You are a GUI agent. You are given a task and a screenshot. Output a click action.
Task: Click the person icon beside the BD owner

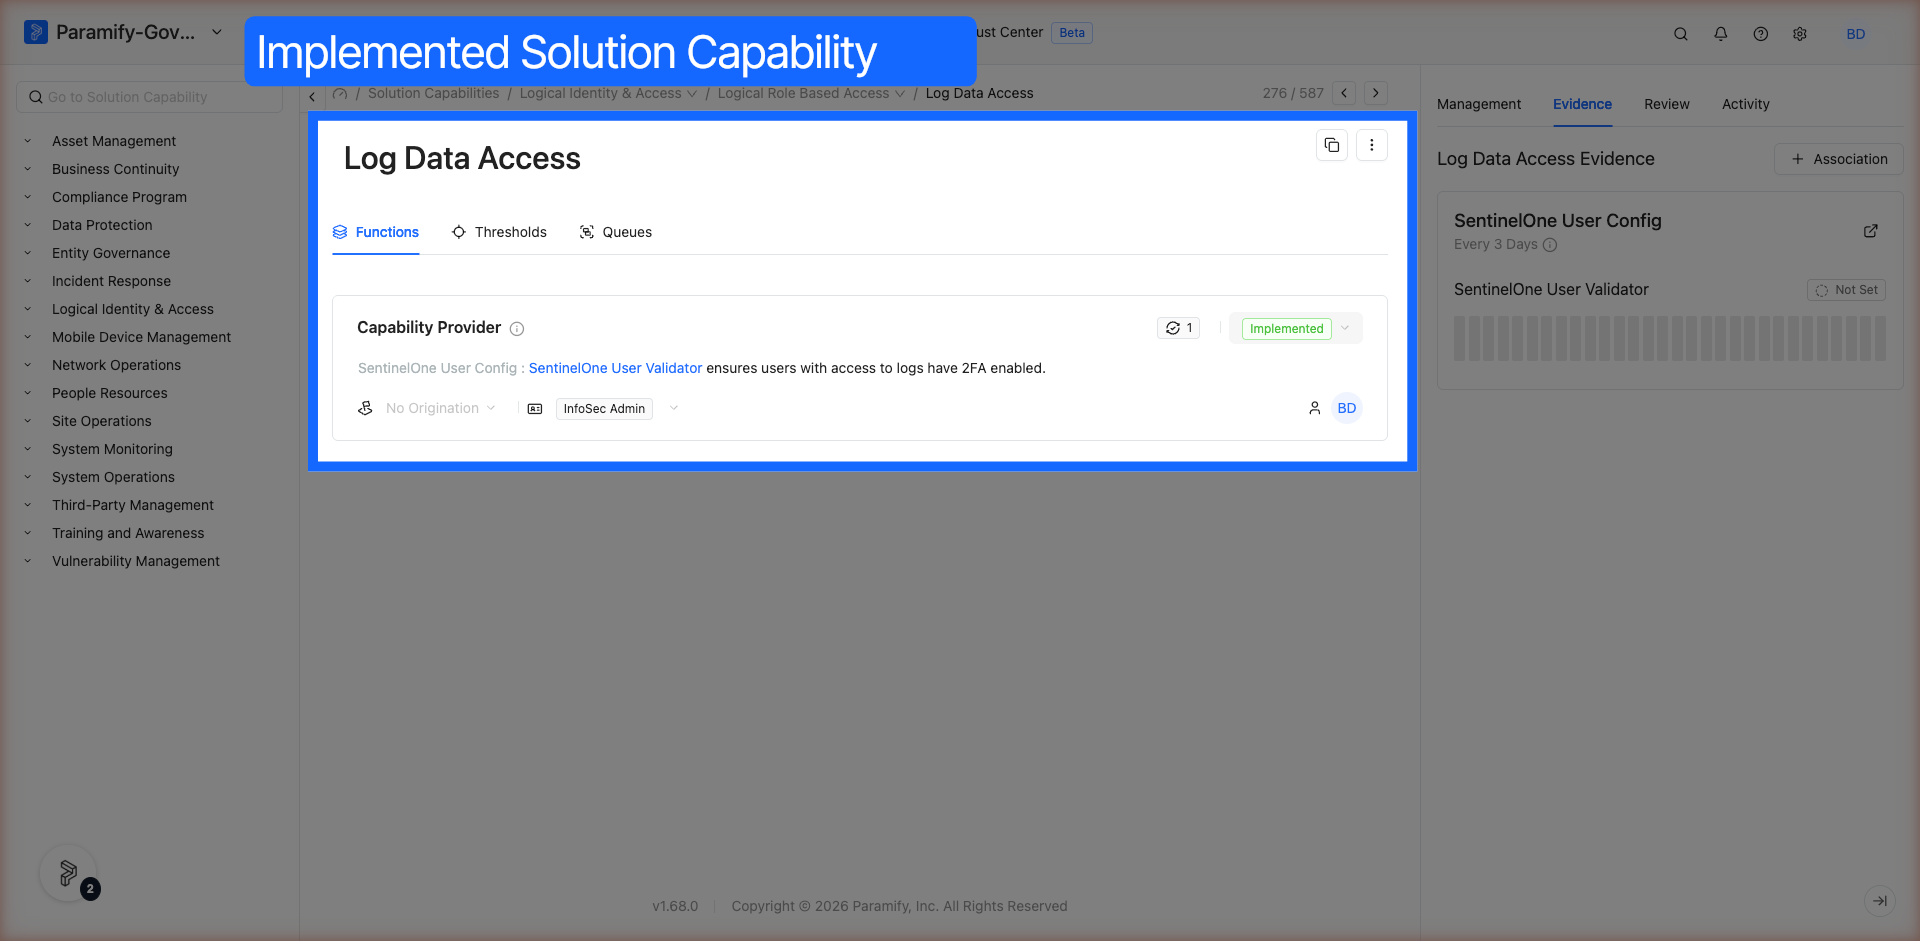tap(1315, 408)
